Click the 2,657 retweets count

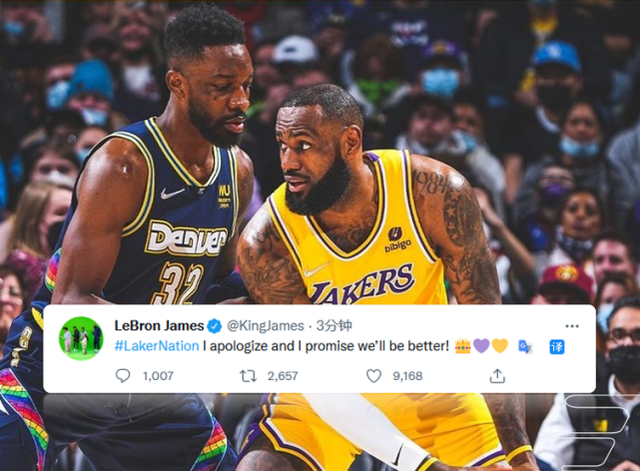pos(282,375)
